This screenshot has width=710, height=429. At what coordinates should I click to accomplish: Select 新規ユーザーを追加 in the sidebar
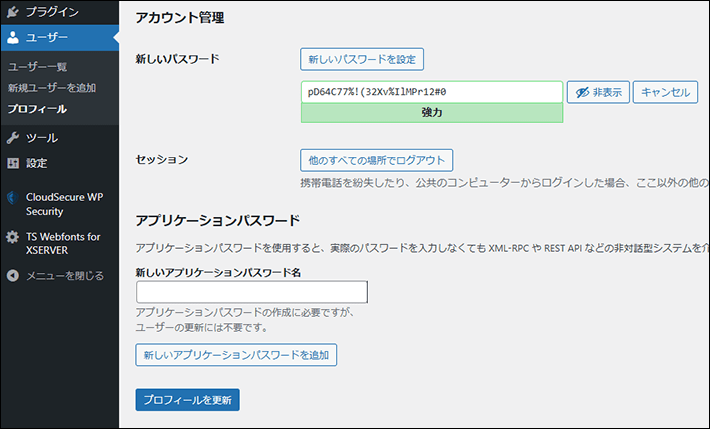51,88
